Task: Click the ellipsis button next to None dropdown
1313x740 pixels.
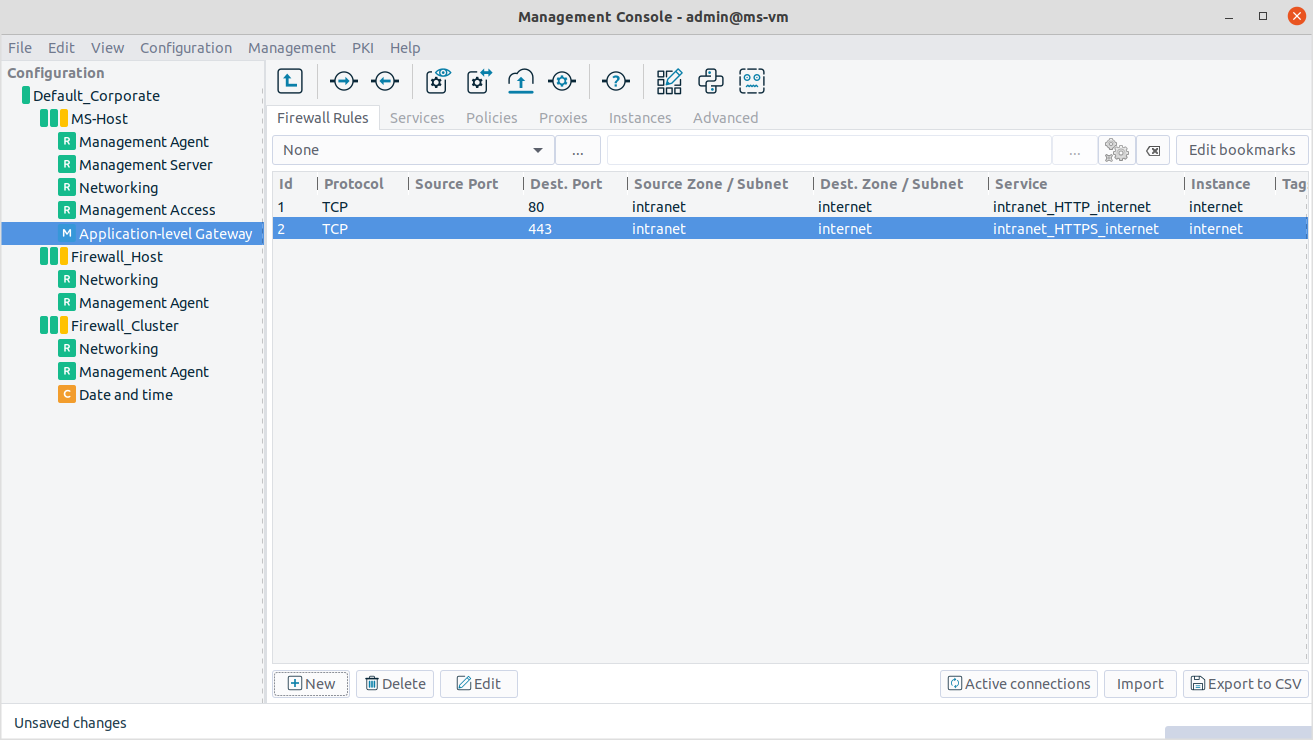Action: pyautogui.click(x=578, y=150)
